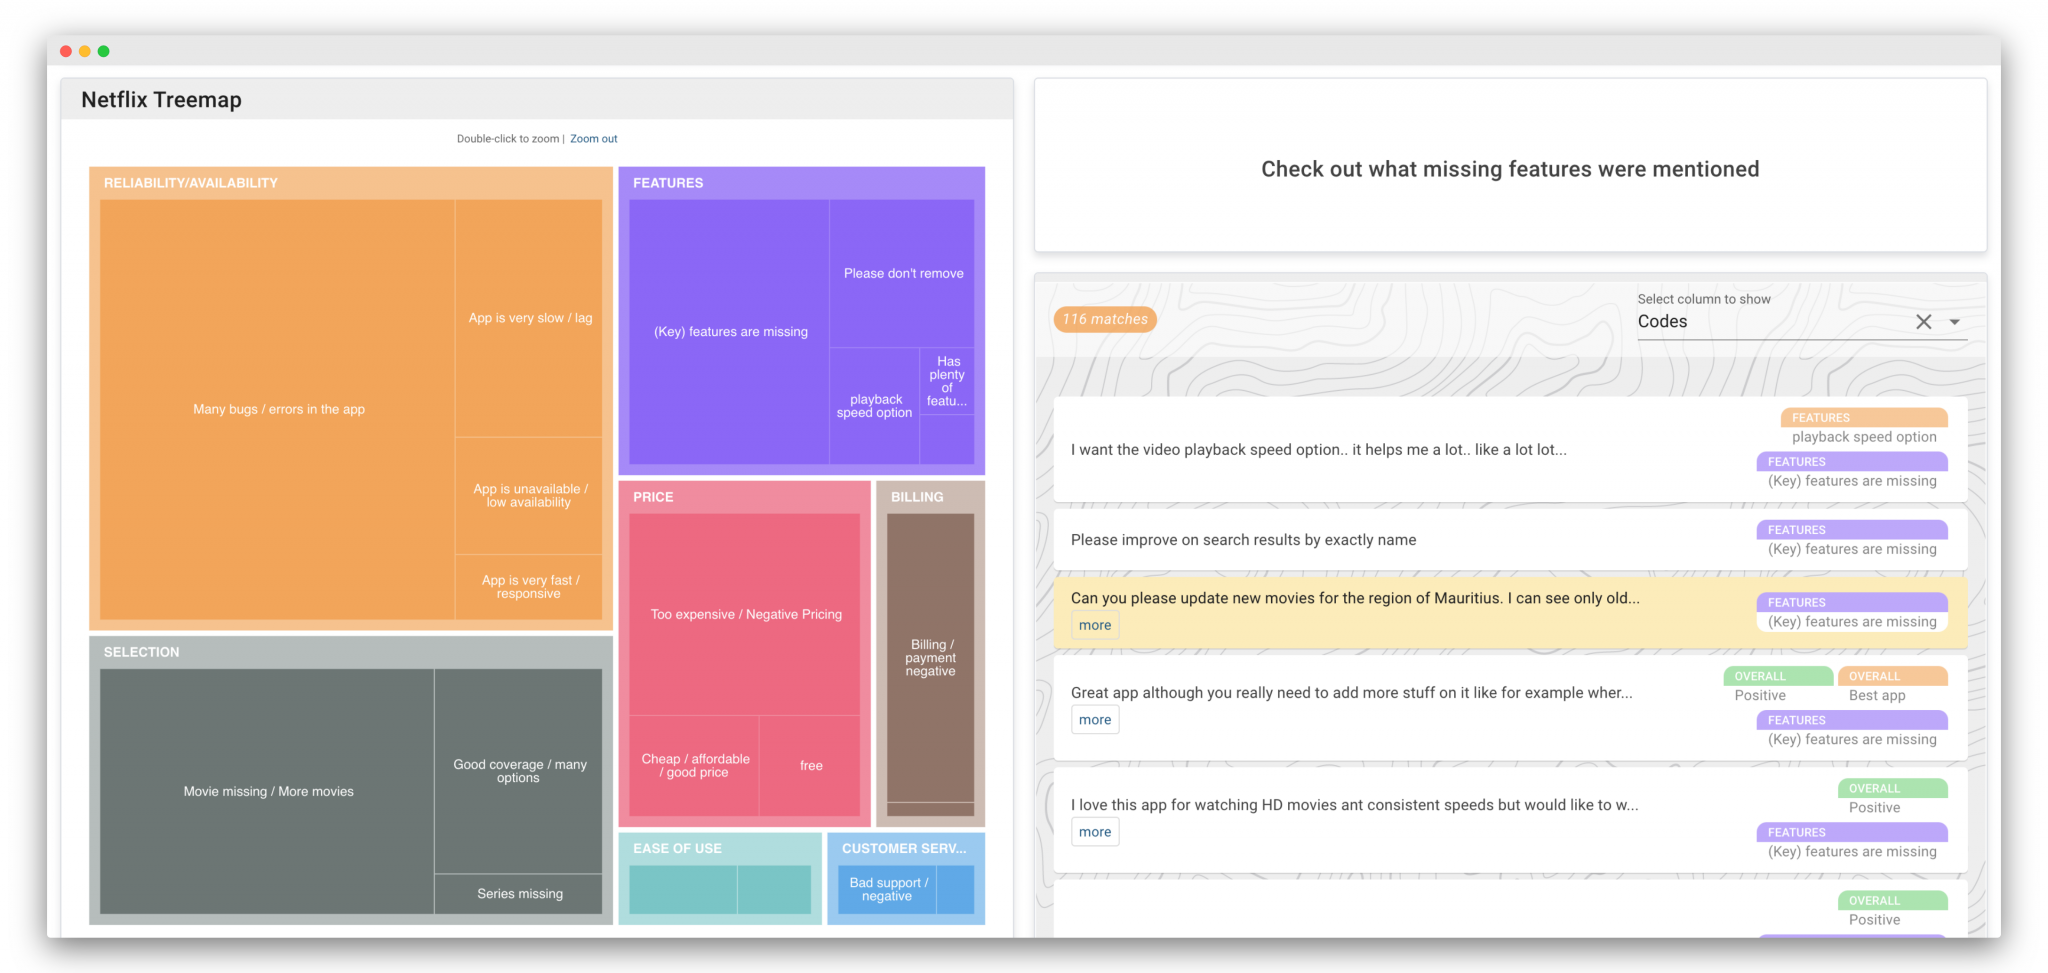Click the 116 matches badge

coord(1104,319)
